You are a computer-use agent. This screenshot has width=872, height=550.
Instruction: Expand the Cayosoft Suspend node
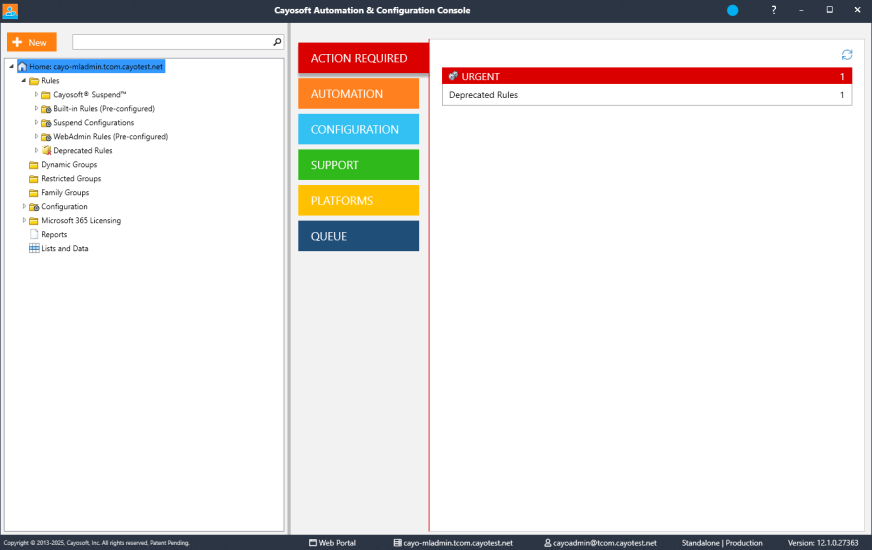coord(36,95)
